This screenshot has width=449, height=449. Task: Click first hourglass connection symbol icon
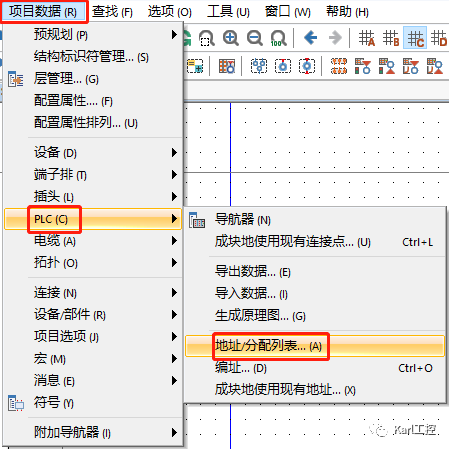(363, 66)
